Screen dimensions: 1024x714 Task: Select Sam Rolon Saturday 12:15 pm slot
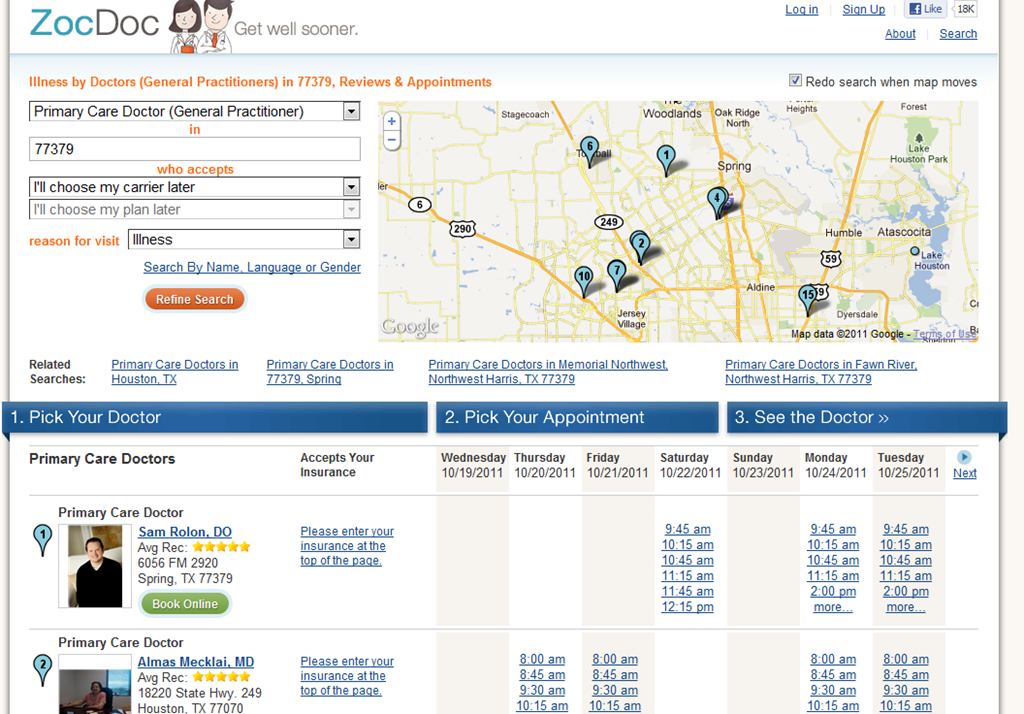click(688, 607)
